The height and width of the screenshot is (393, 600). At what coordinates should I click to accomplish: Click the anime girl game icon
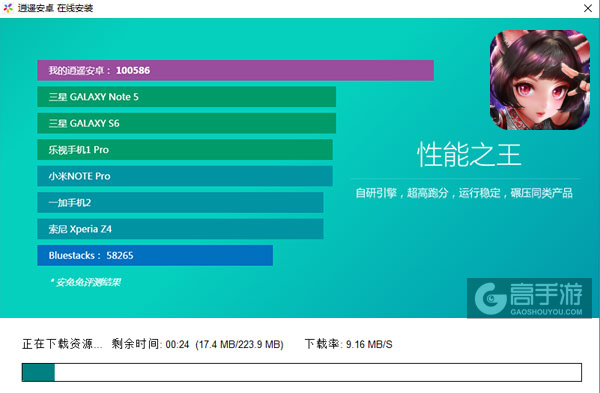(540, 80)
